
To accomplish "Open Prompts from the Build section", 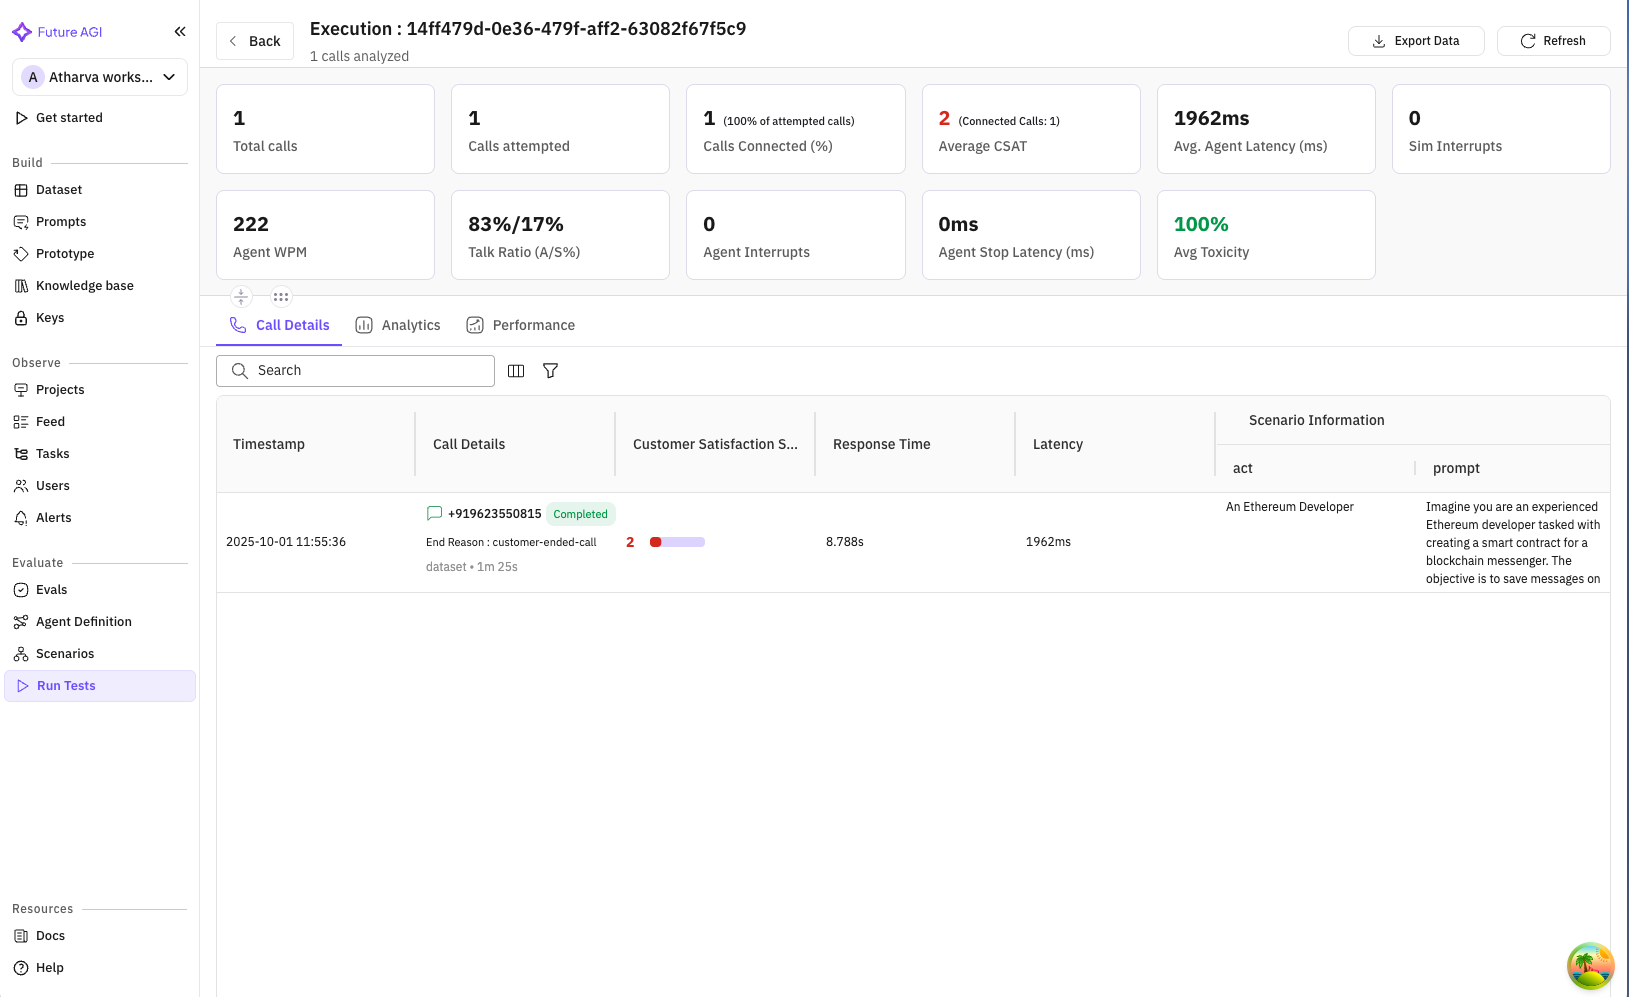I will coord(61,221).
